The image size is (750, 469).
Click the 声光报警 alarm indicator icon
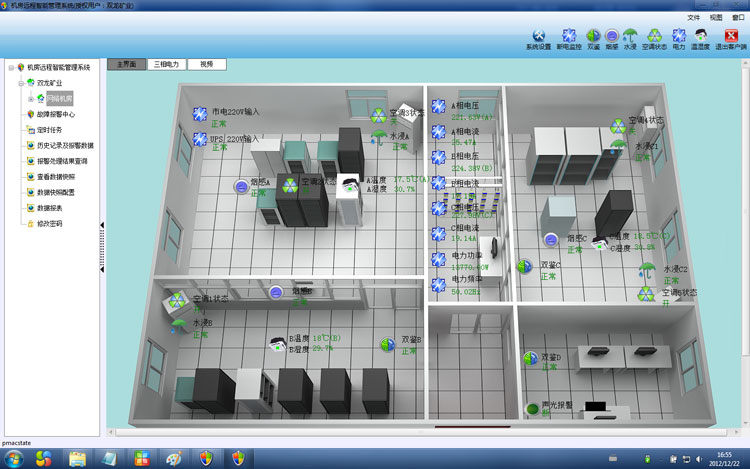[531, 409]
